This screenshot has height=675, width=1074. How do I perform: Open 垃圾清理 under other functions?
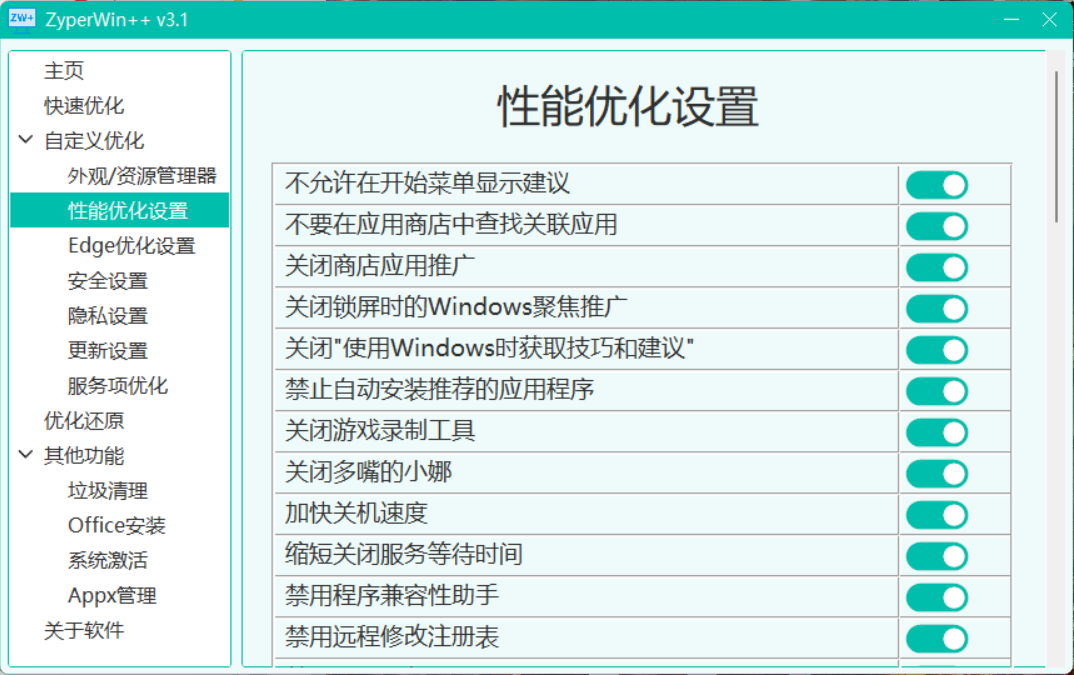pyautogui.click(x=108, y=491)
